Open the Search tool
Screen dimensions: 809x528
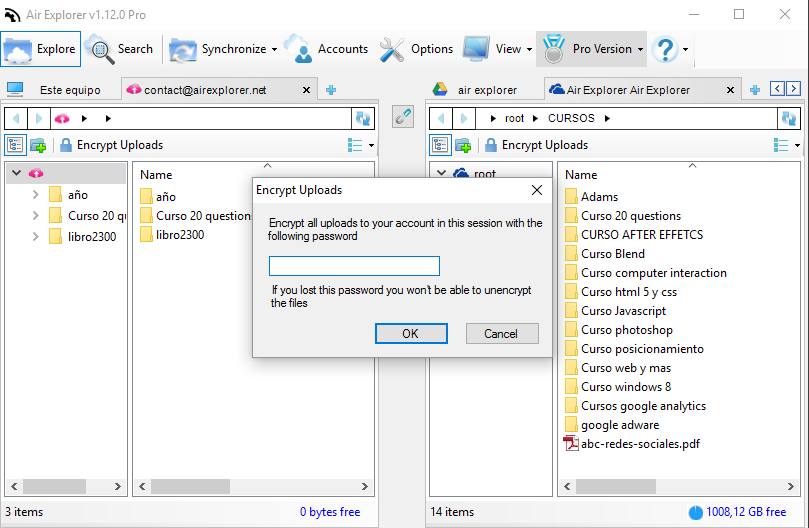[x=121, y=49]
